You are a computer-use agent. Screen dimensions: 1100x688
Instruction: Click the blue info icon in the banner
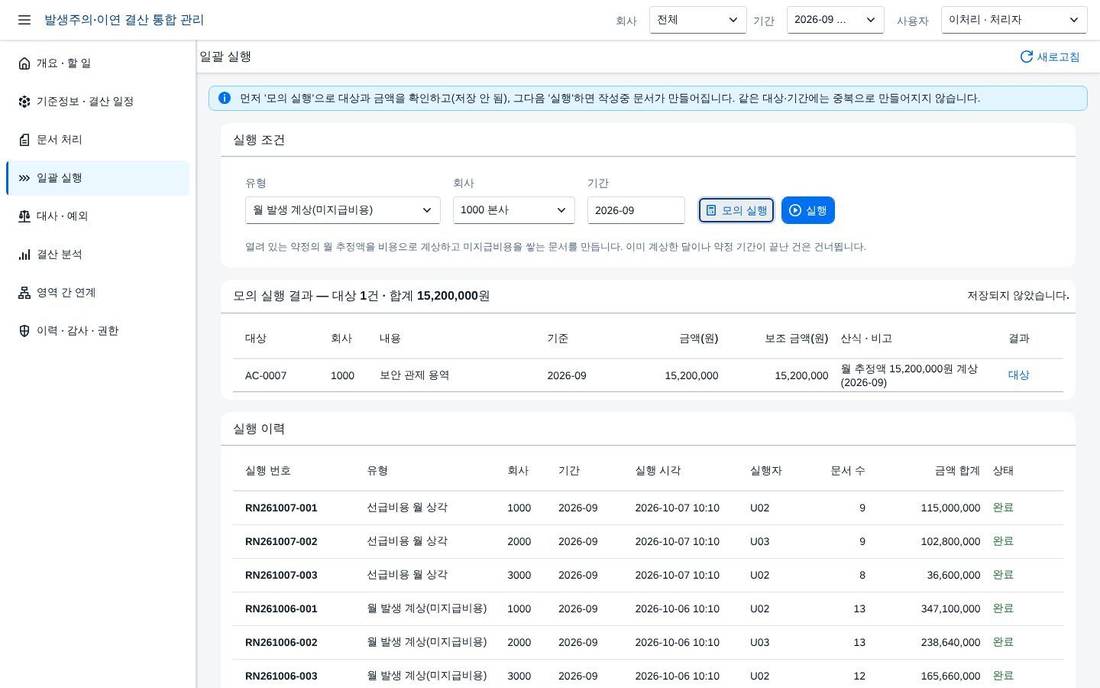click(x=224, y=98)
